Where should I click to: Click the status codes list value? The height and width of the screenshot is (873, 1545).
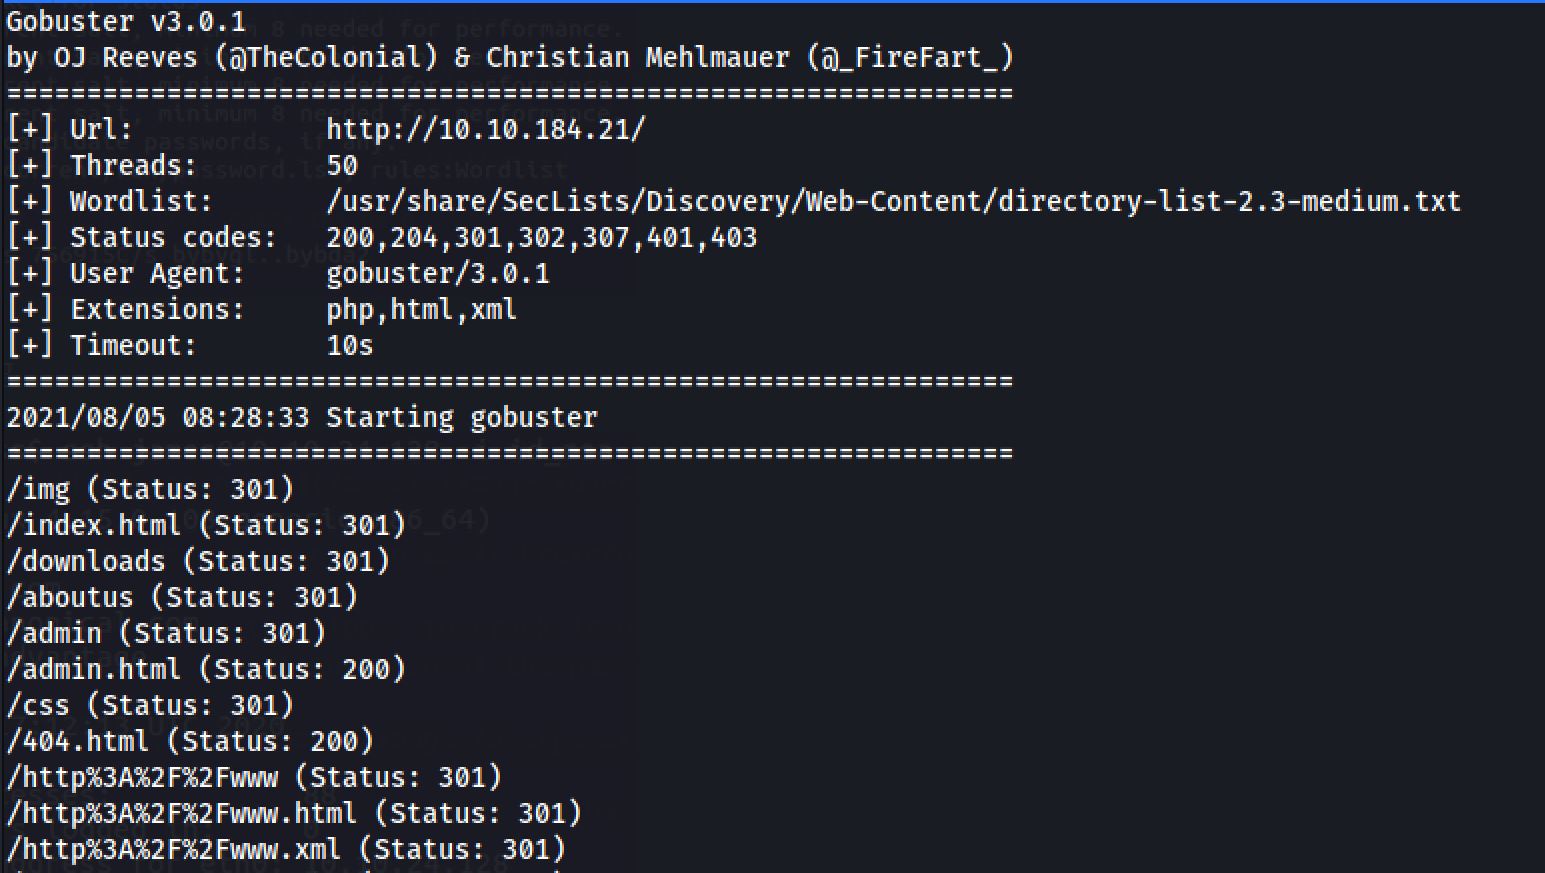pyautogui.click(x=541, y=237)
